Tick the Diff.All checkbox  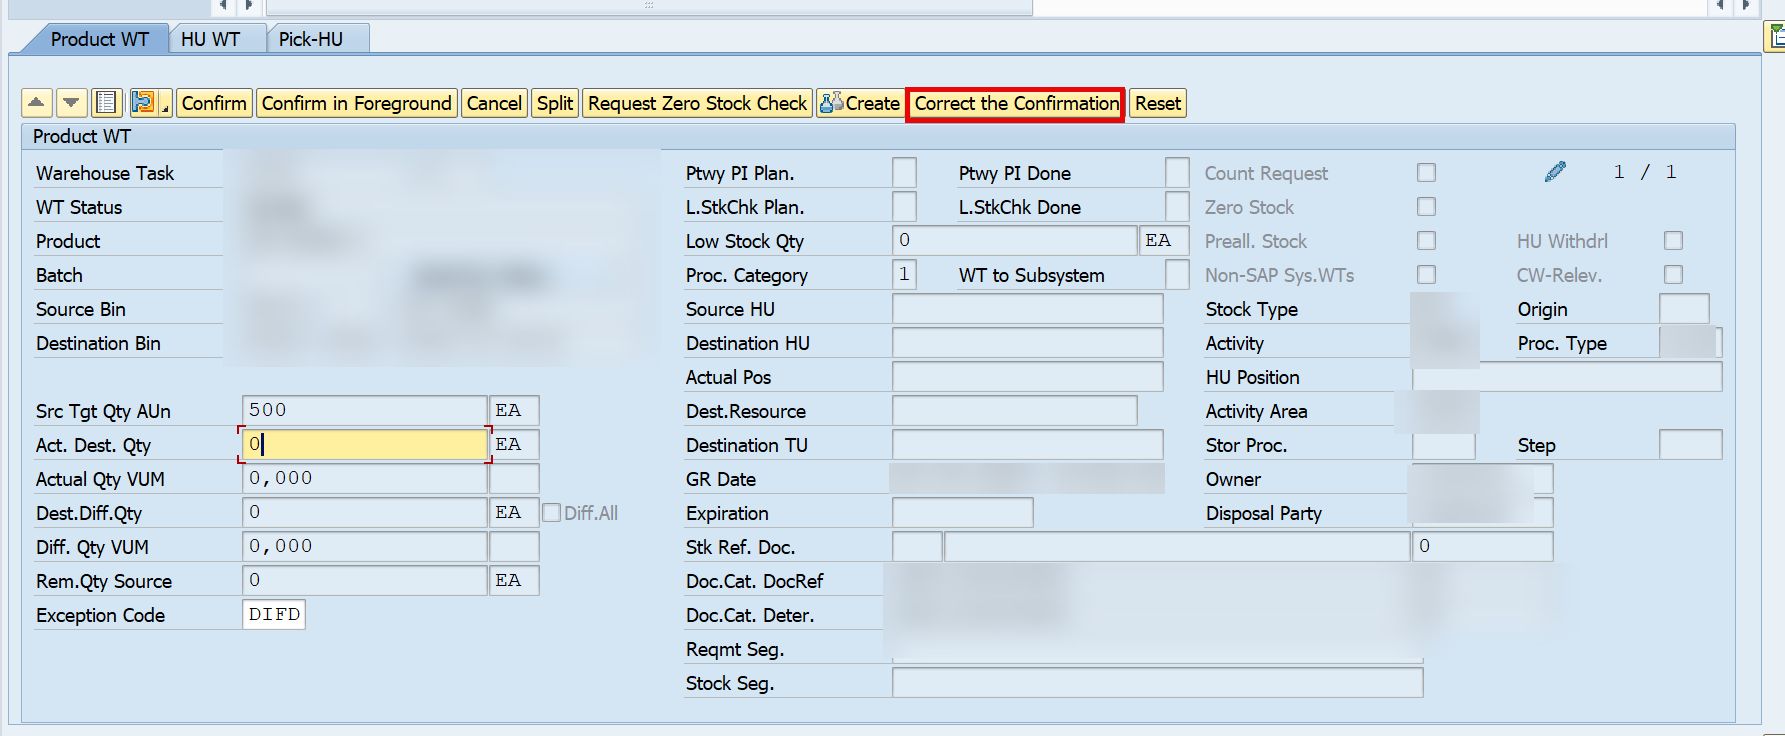[551, 513]
